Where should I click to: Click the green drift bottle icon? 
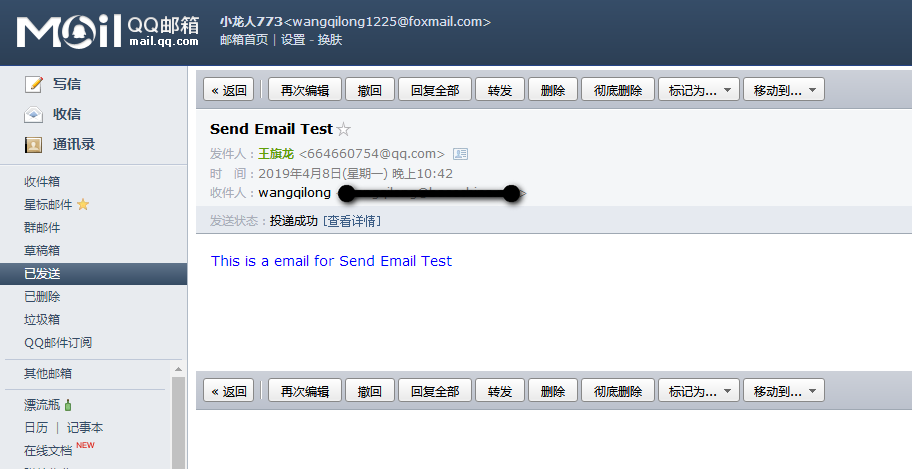(68, 404)
